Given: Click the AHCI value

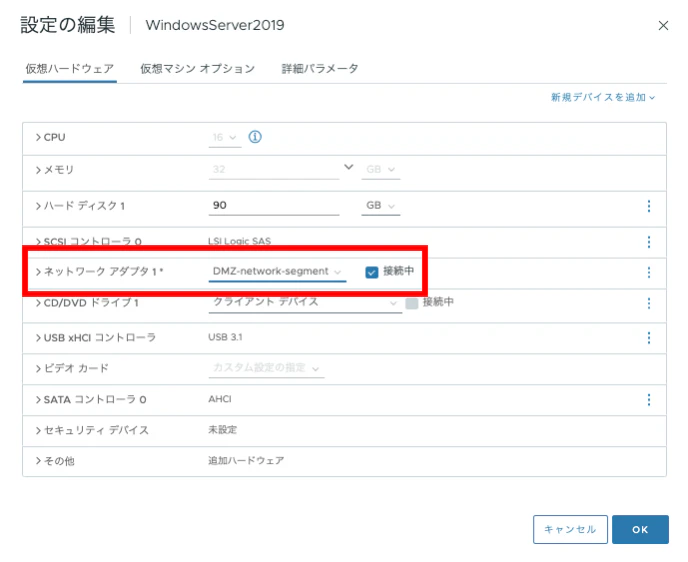Looking at the screenshot, I should (x=219, y=399).
